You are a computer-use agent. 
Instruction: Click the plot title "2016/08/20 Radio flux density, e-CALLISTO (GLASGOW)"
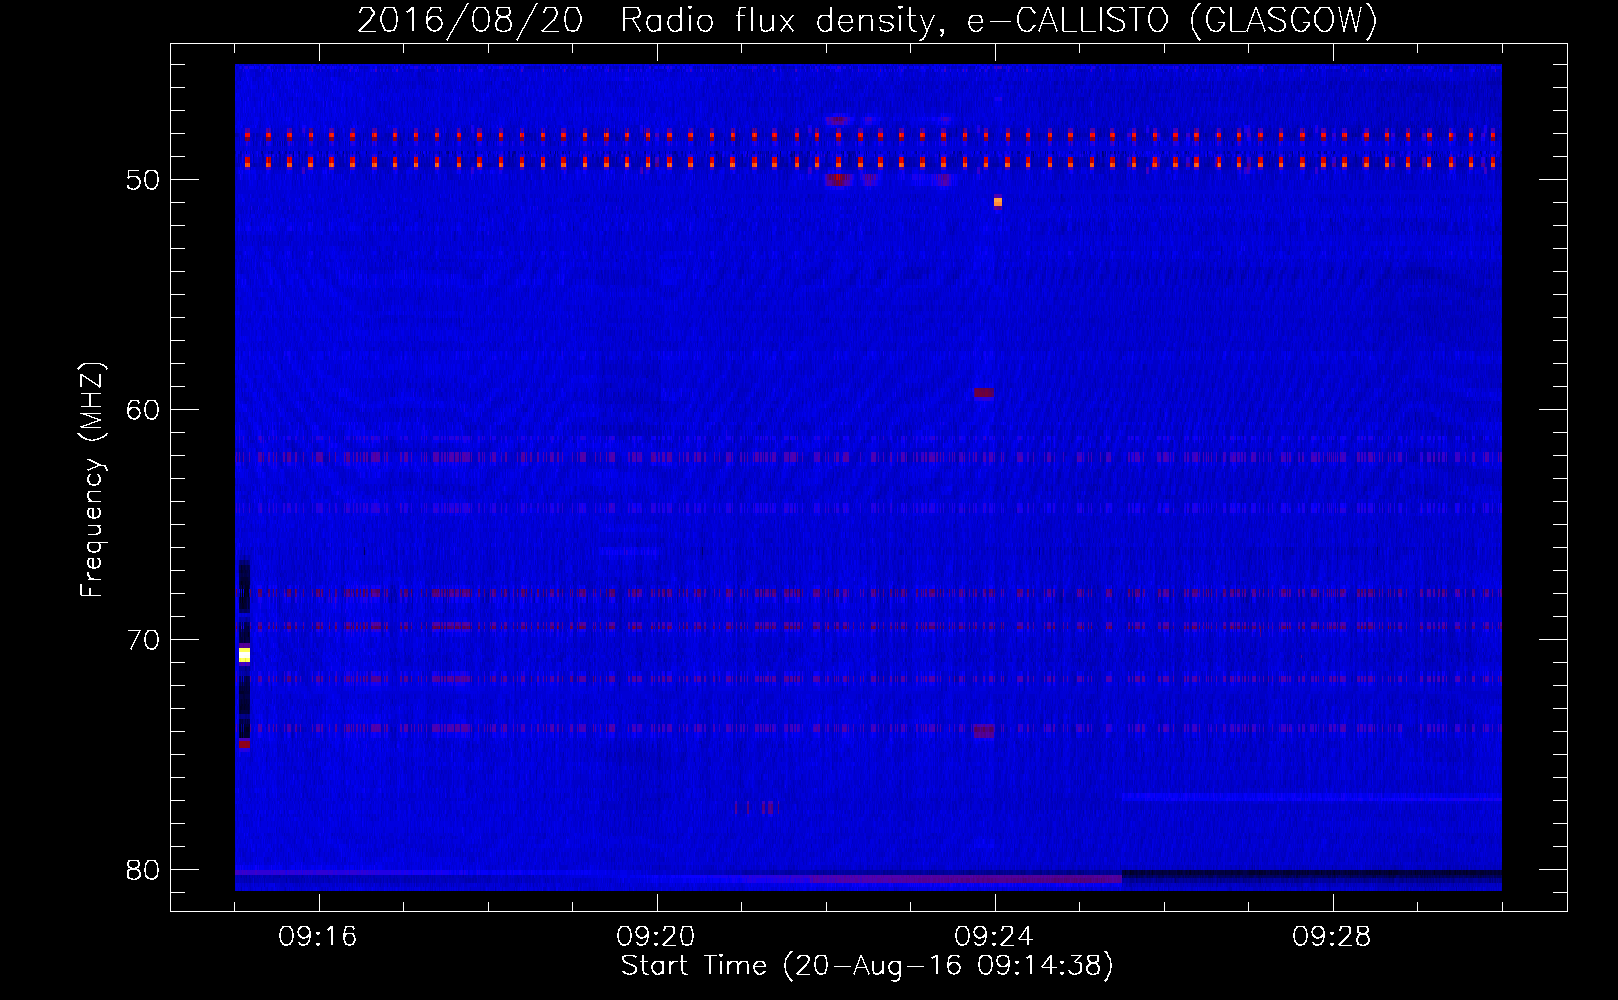click(x=867, y=20)
